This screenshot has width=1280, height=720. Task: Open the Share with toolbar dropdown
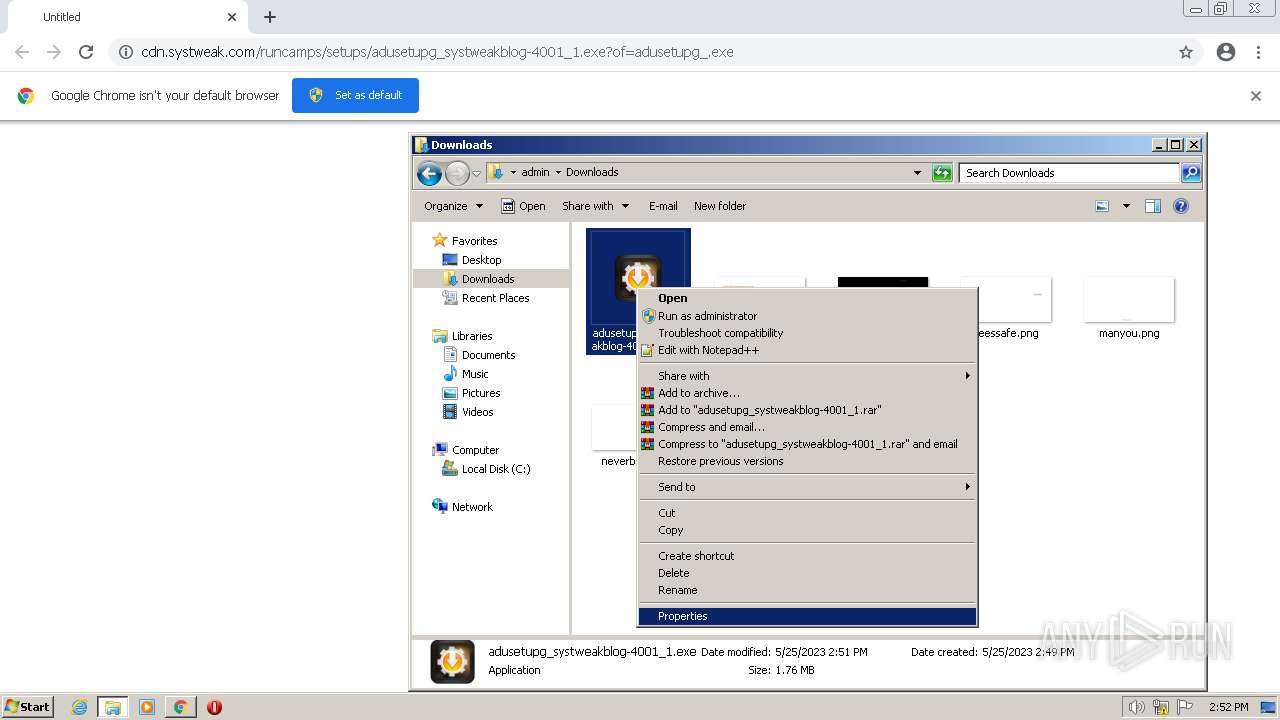(x=596, y=206)
